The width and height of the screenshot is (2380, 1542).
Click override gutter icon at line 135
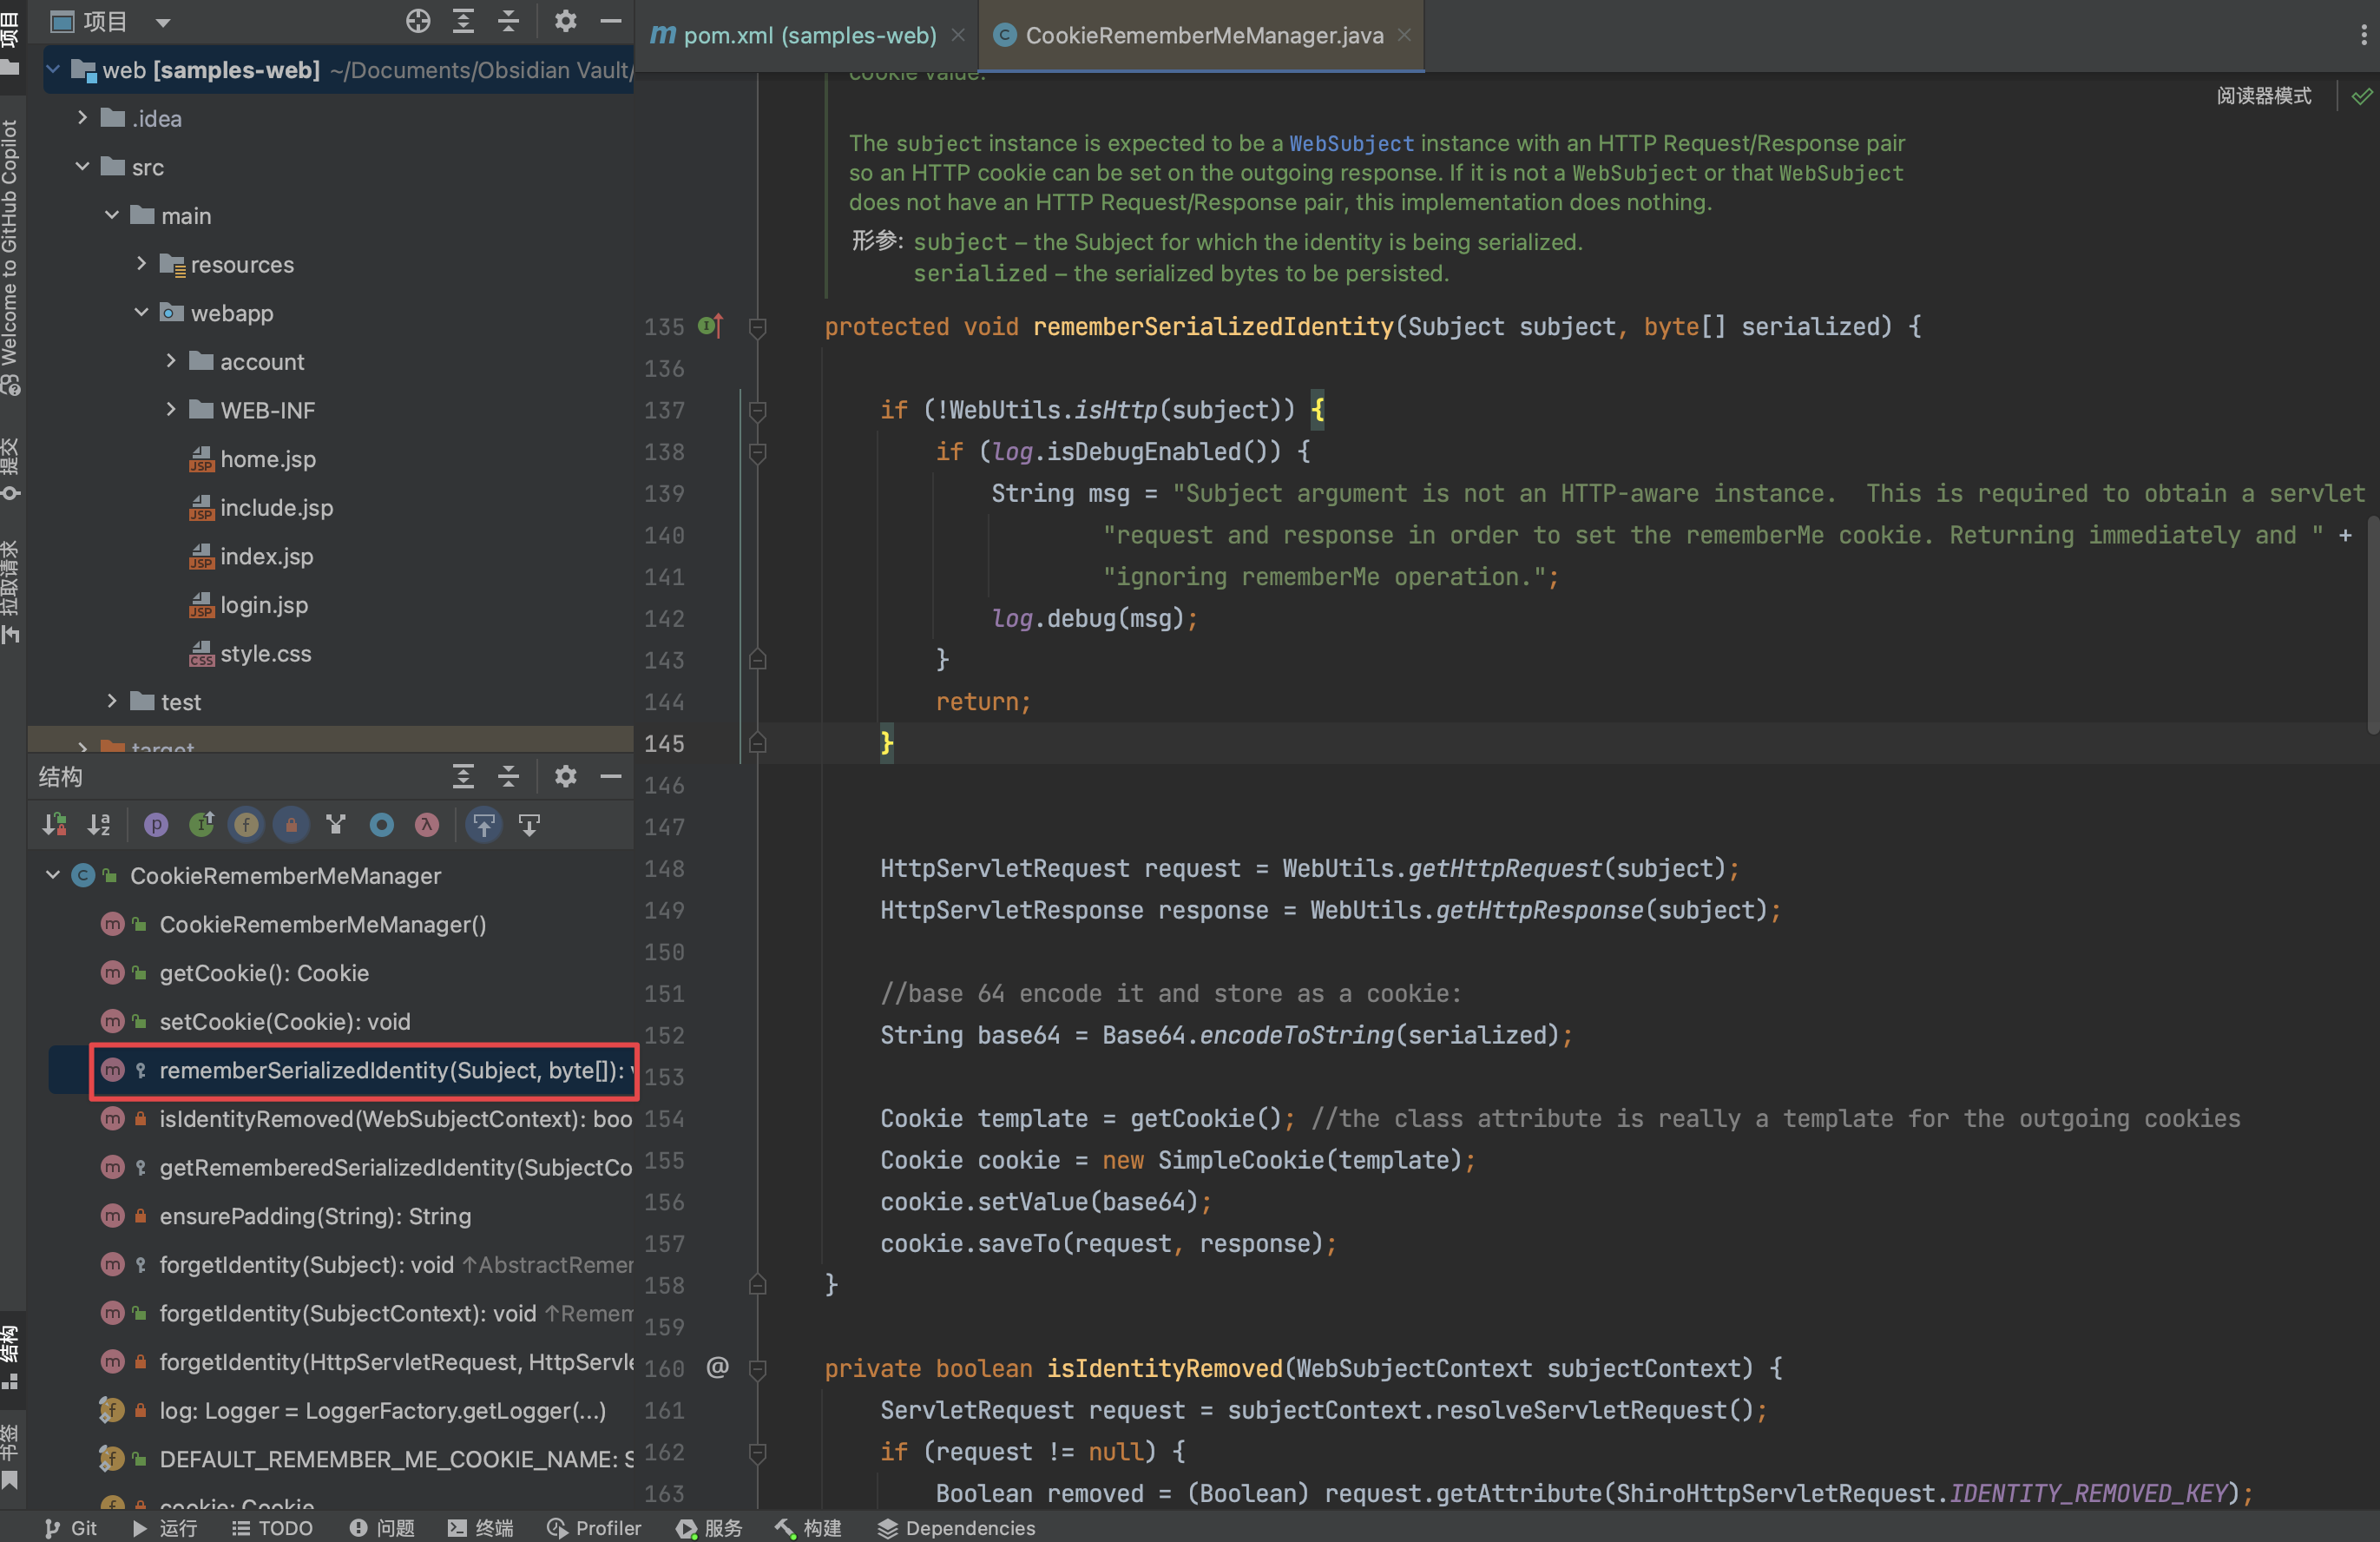click(x=711, y=326)
